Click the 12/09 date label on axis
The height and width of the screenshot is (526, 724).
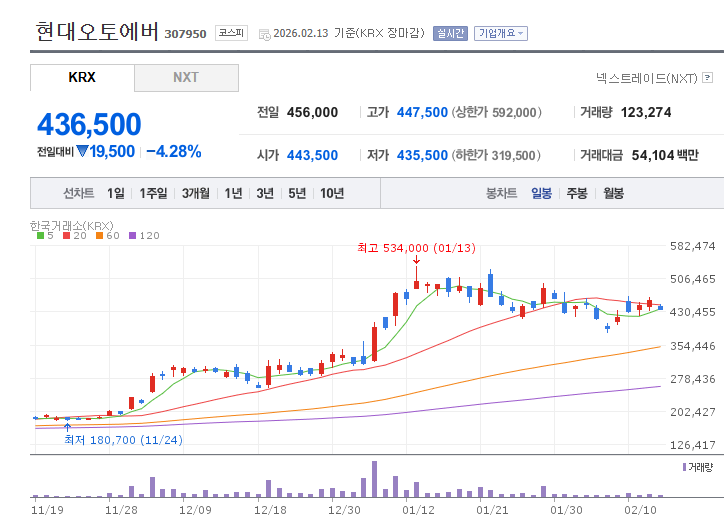click(195, 510)
